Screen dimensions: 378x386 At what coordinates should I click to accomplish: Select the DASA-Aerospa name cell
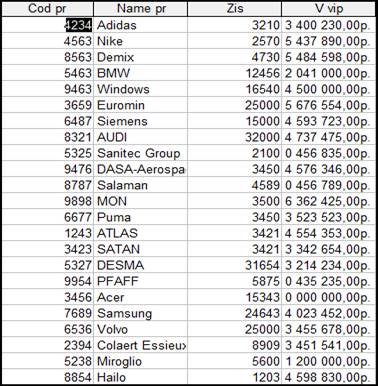pos(141,169)
